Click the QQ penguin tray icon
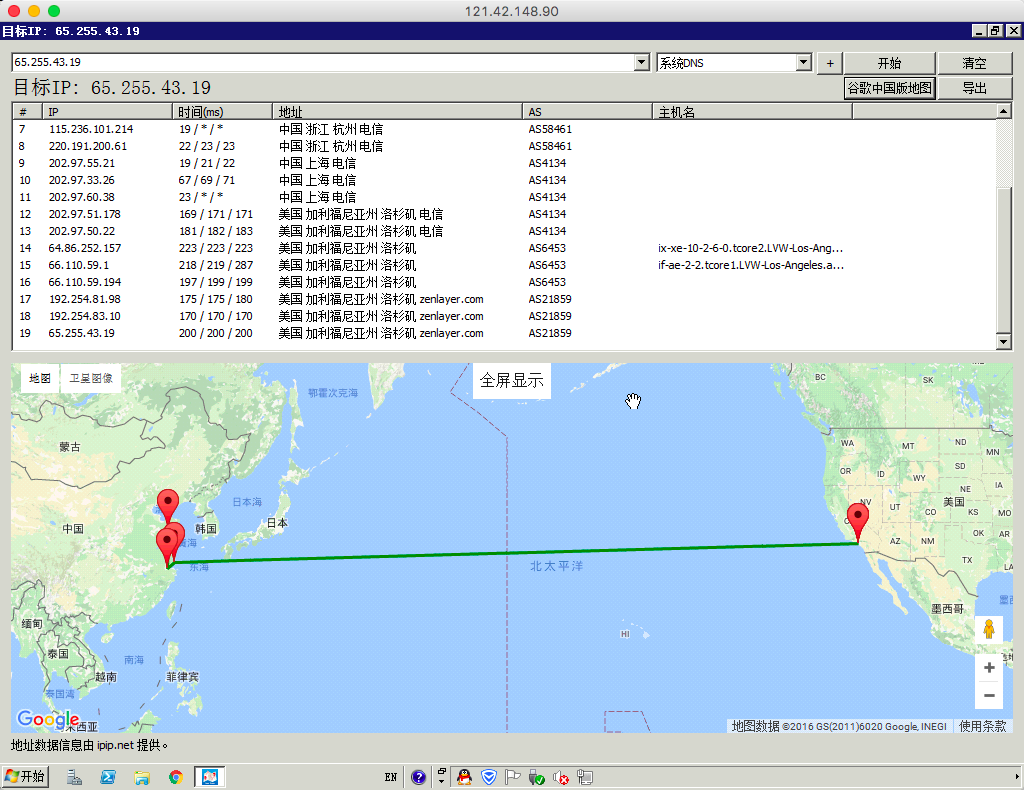The height and width of the screenshot is (790, 1024). 464,777
